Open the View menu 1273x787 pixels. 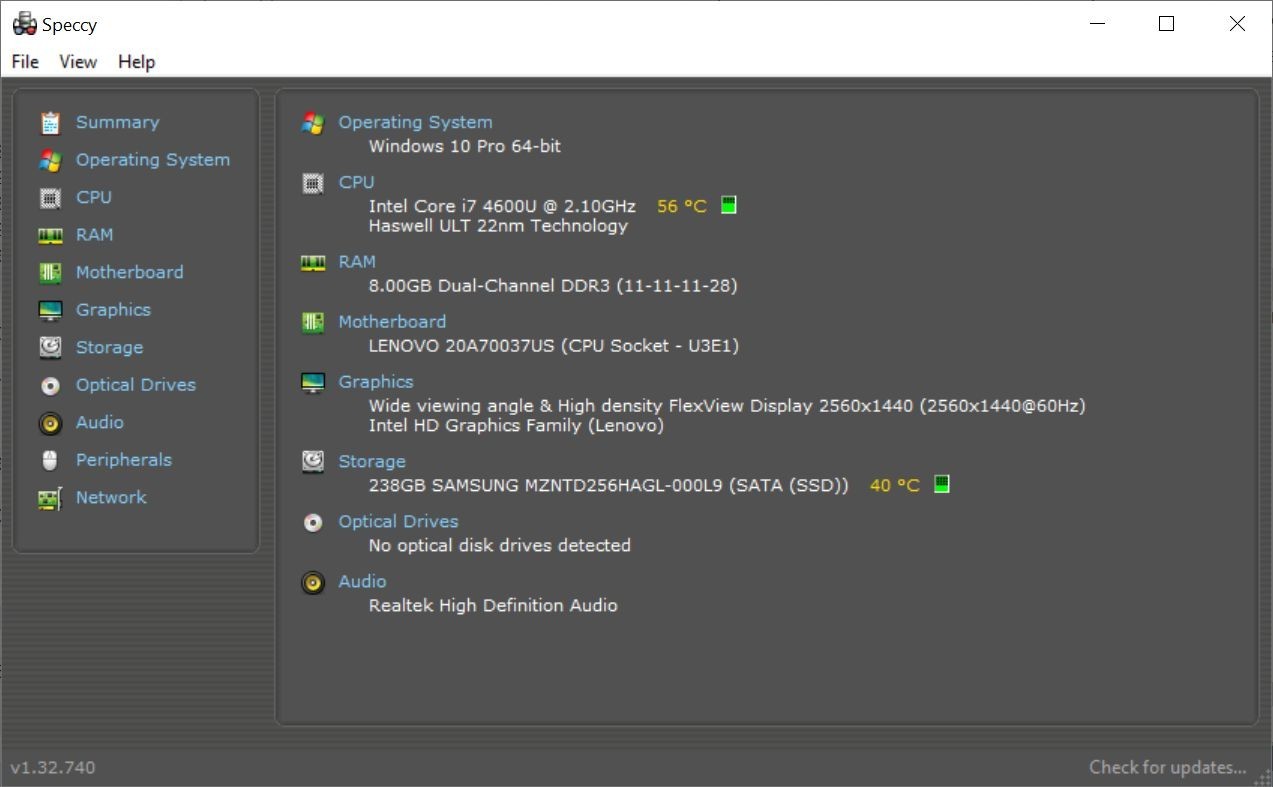click(78, 62)
